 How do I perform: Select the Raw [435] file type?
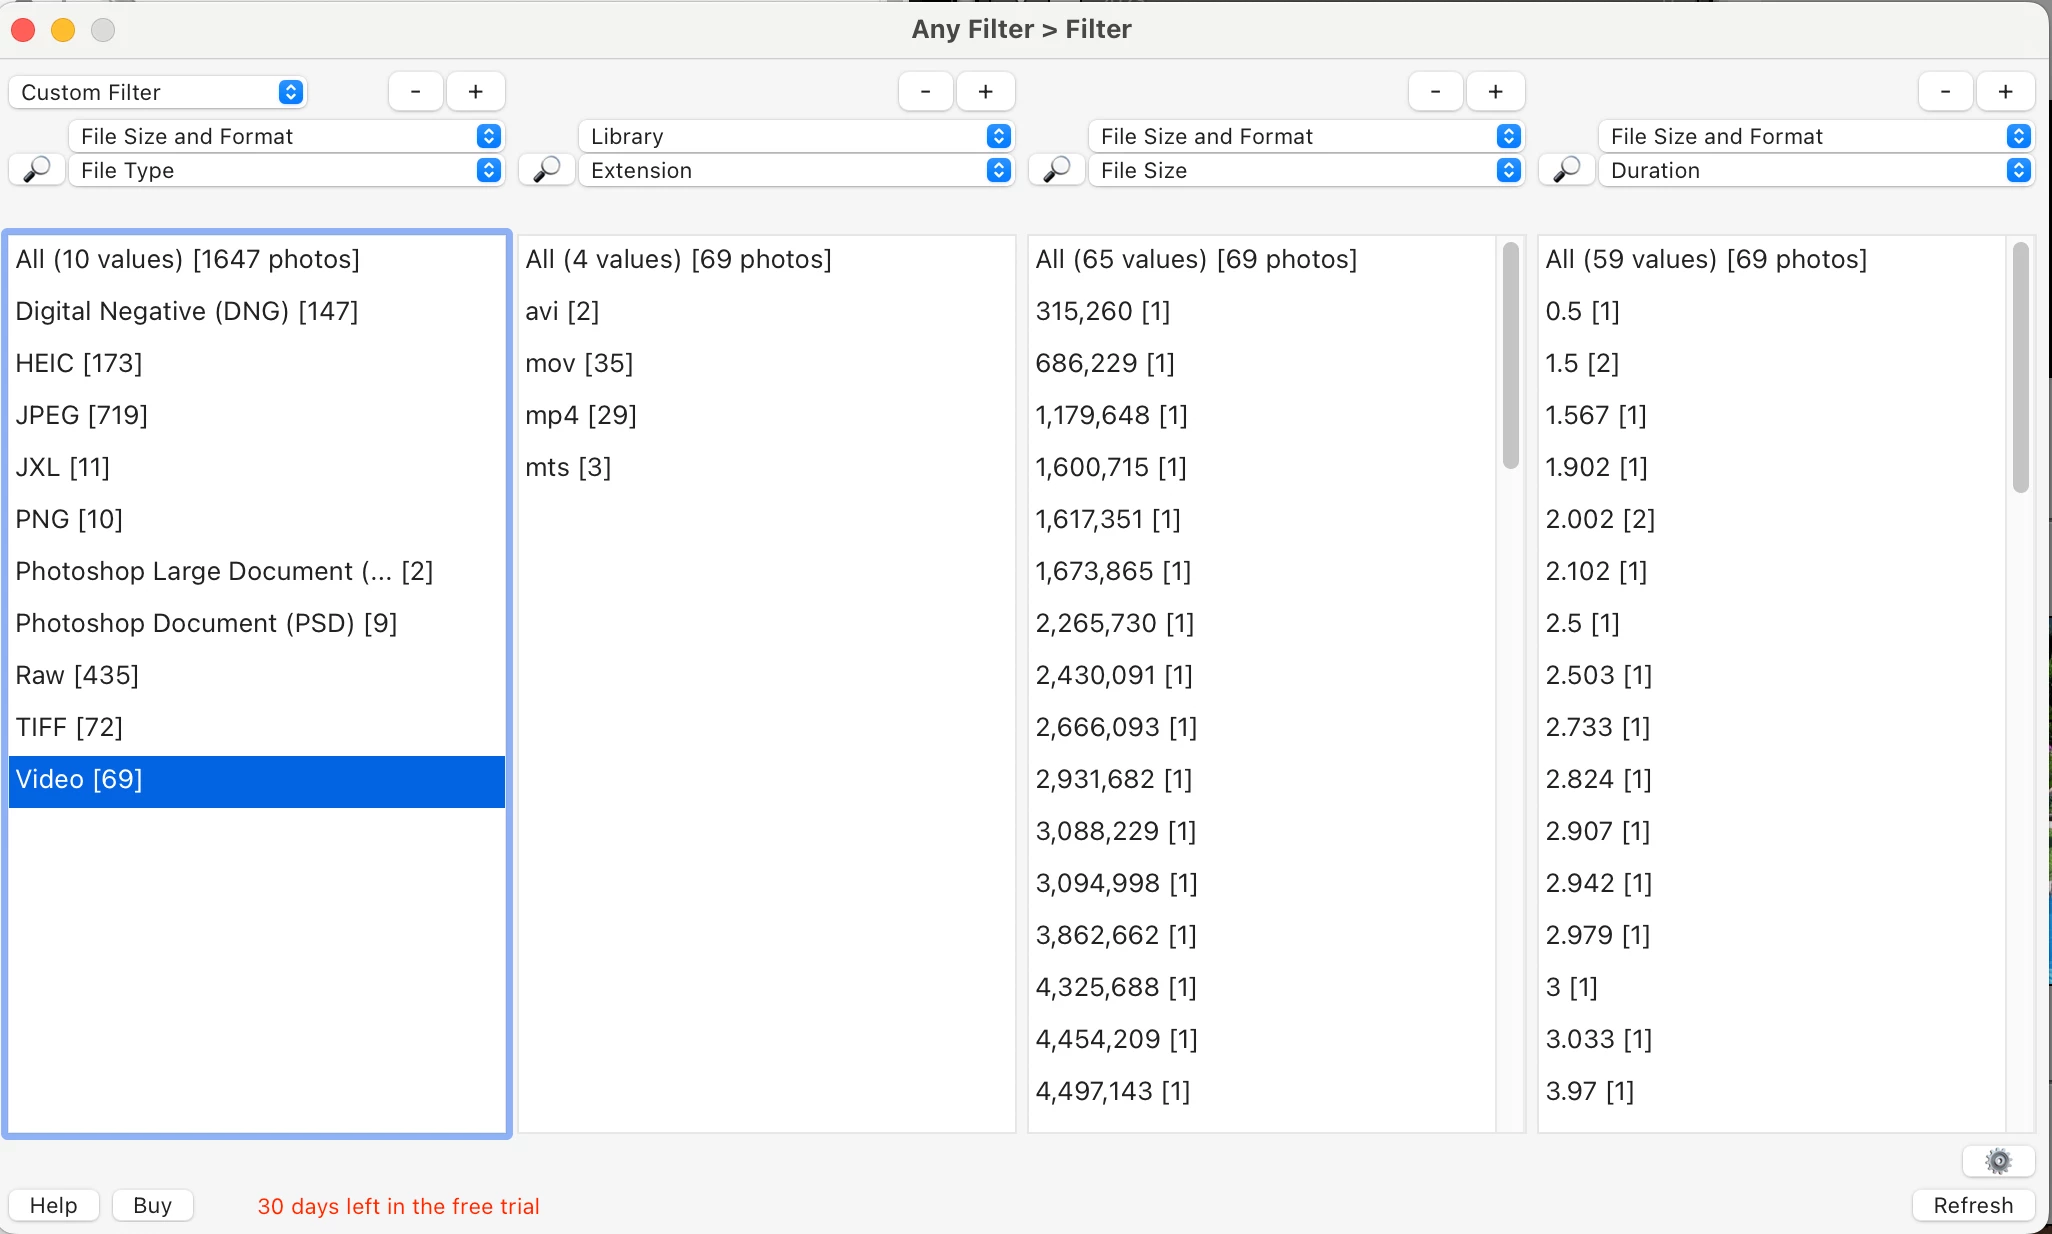257,676
